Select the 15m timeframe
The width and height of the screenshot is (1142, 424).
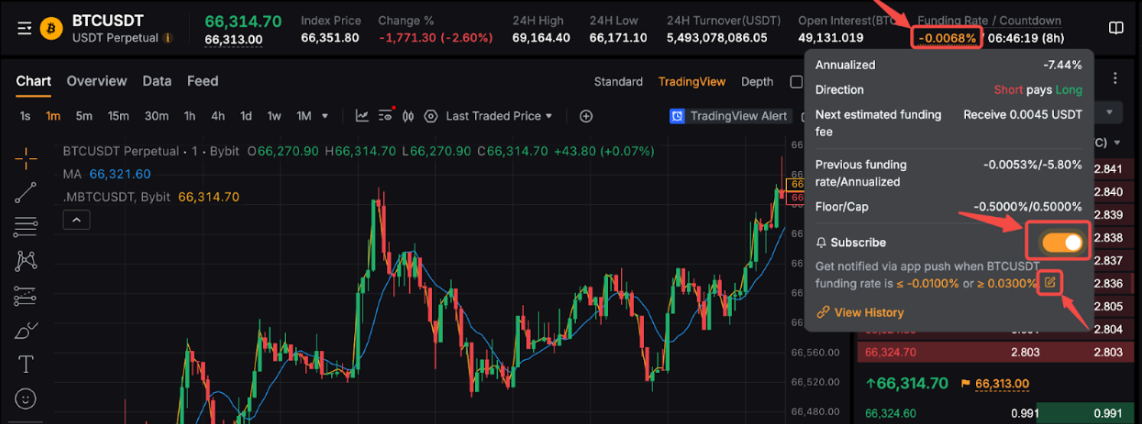118,116
